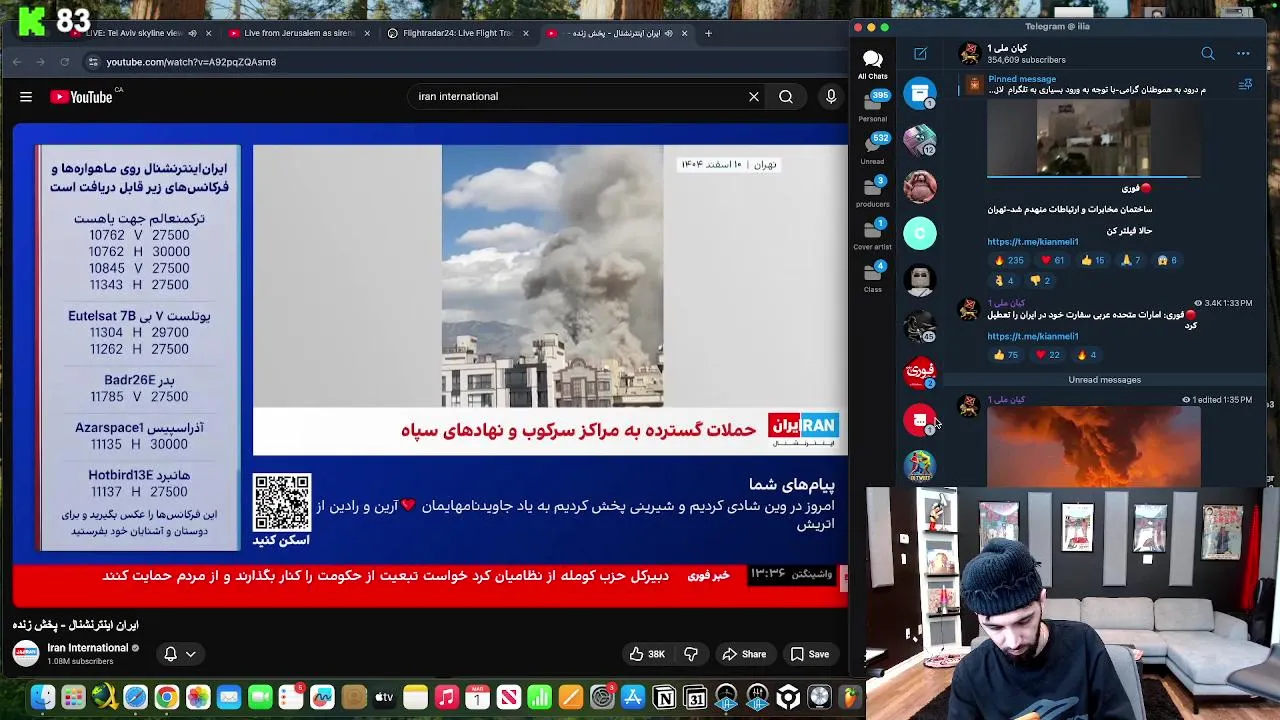Close the Live from Jerusalem tab

[x=367, y=33]
